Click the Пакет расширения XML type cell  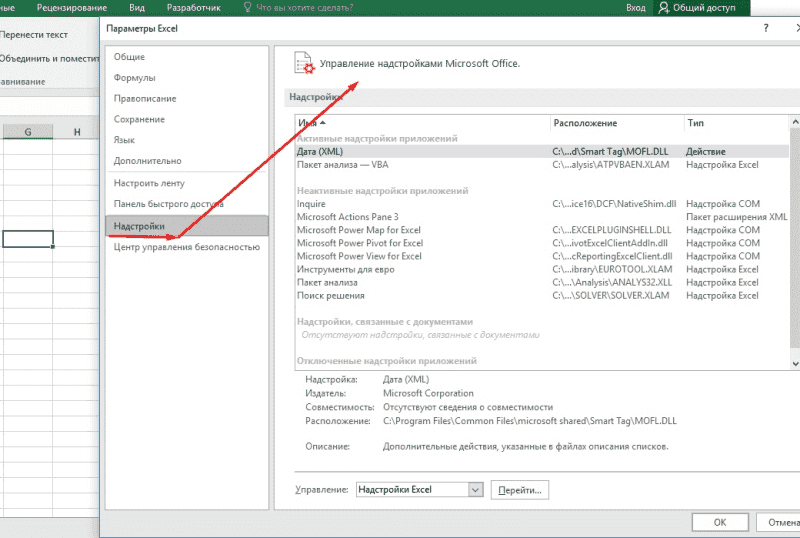click(736, 217)
